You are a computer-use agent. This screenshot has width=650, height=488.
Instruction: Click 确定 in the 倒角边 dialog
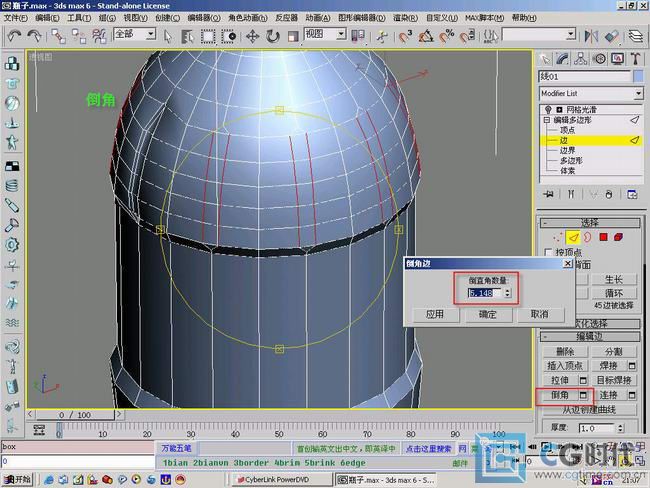[488, 314]
